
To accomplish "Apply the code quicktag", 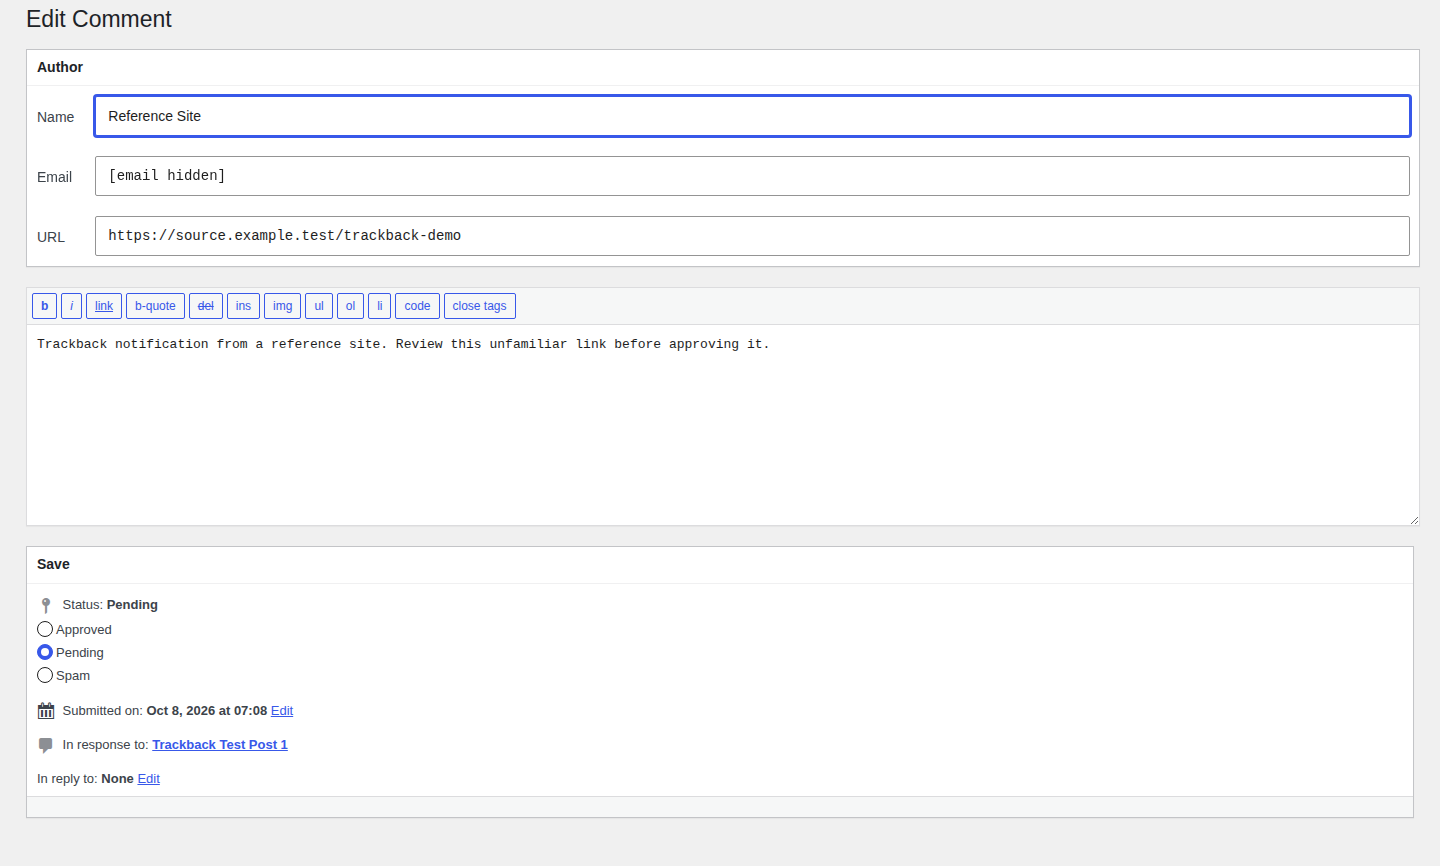I will click(x=417, y=306).
